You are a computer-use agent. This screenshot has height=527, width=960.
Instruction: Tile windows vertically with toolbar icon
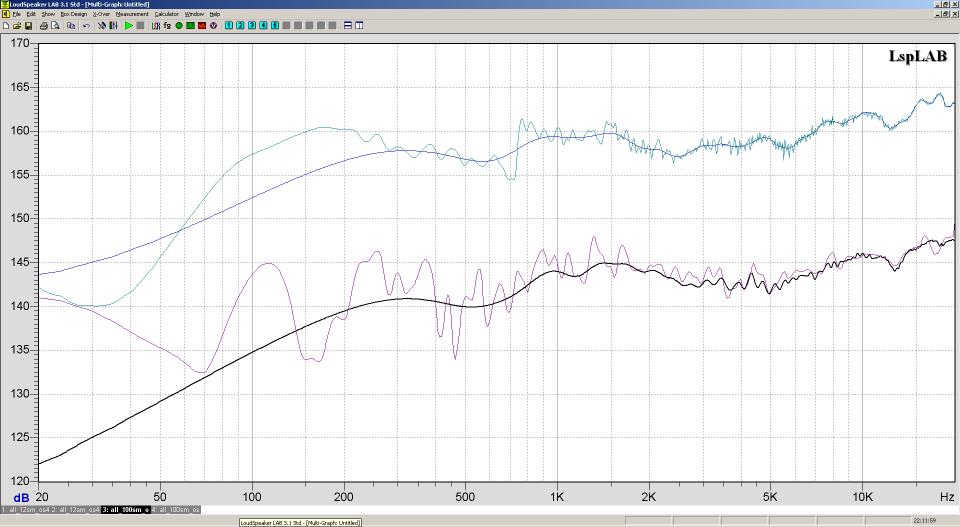[359, 26]
